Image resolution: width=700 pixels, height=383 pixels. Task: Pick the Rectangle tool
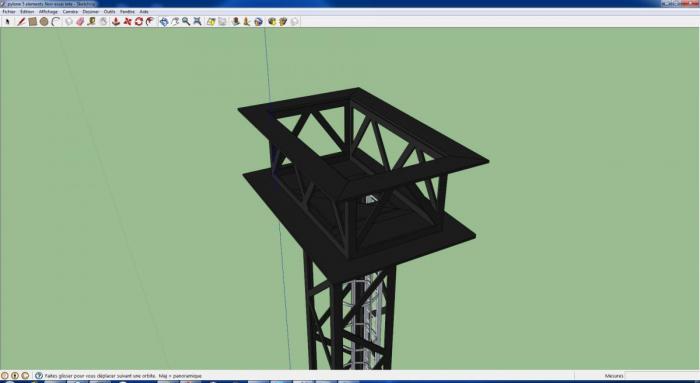click(33, 21)
